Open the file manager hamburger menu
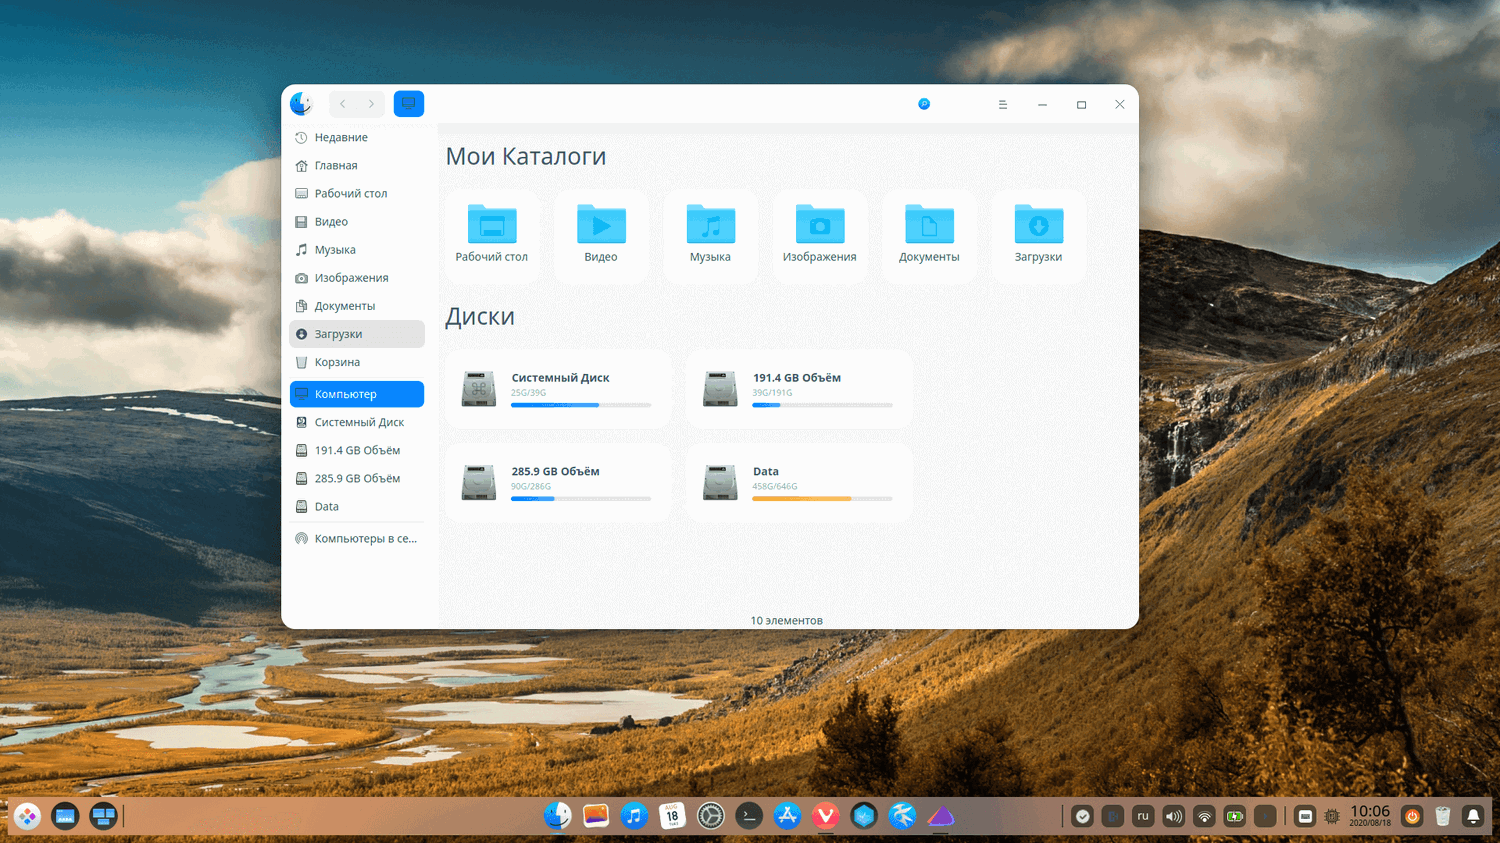 click(x=1002, y=105)
